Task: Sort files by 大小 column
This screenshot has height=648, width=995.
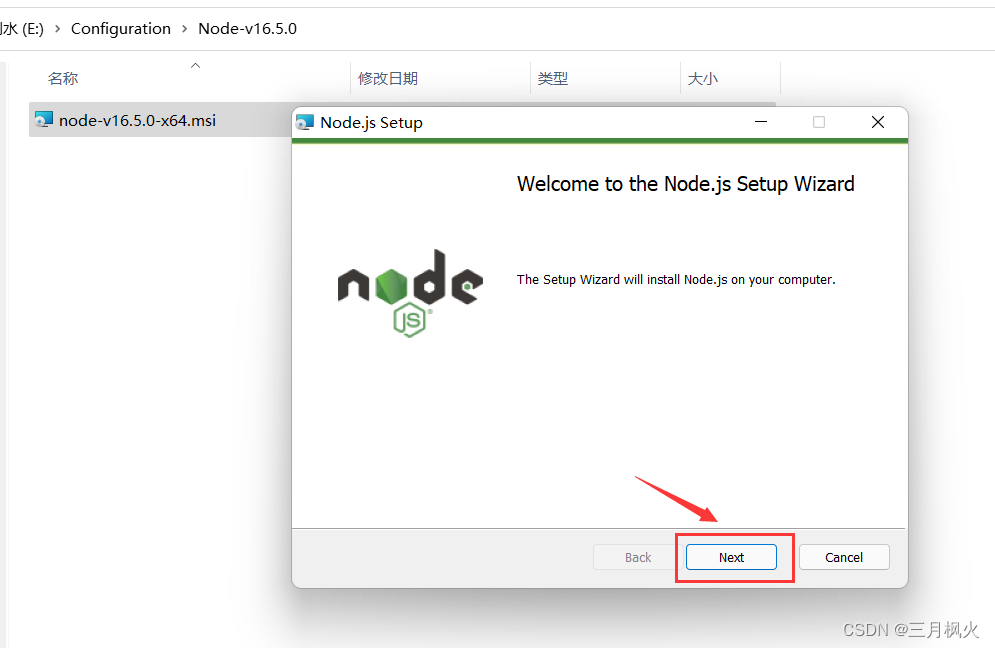Action: pyautogui.click(x=703, y=79)
